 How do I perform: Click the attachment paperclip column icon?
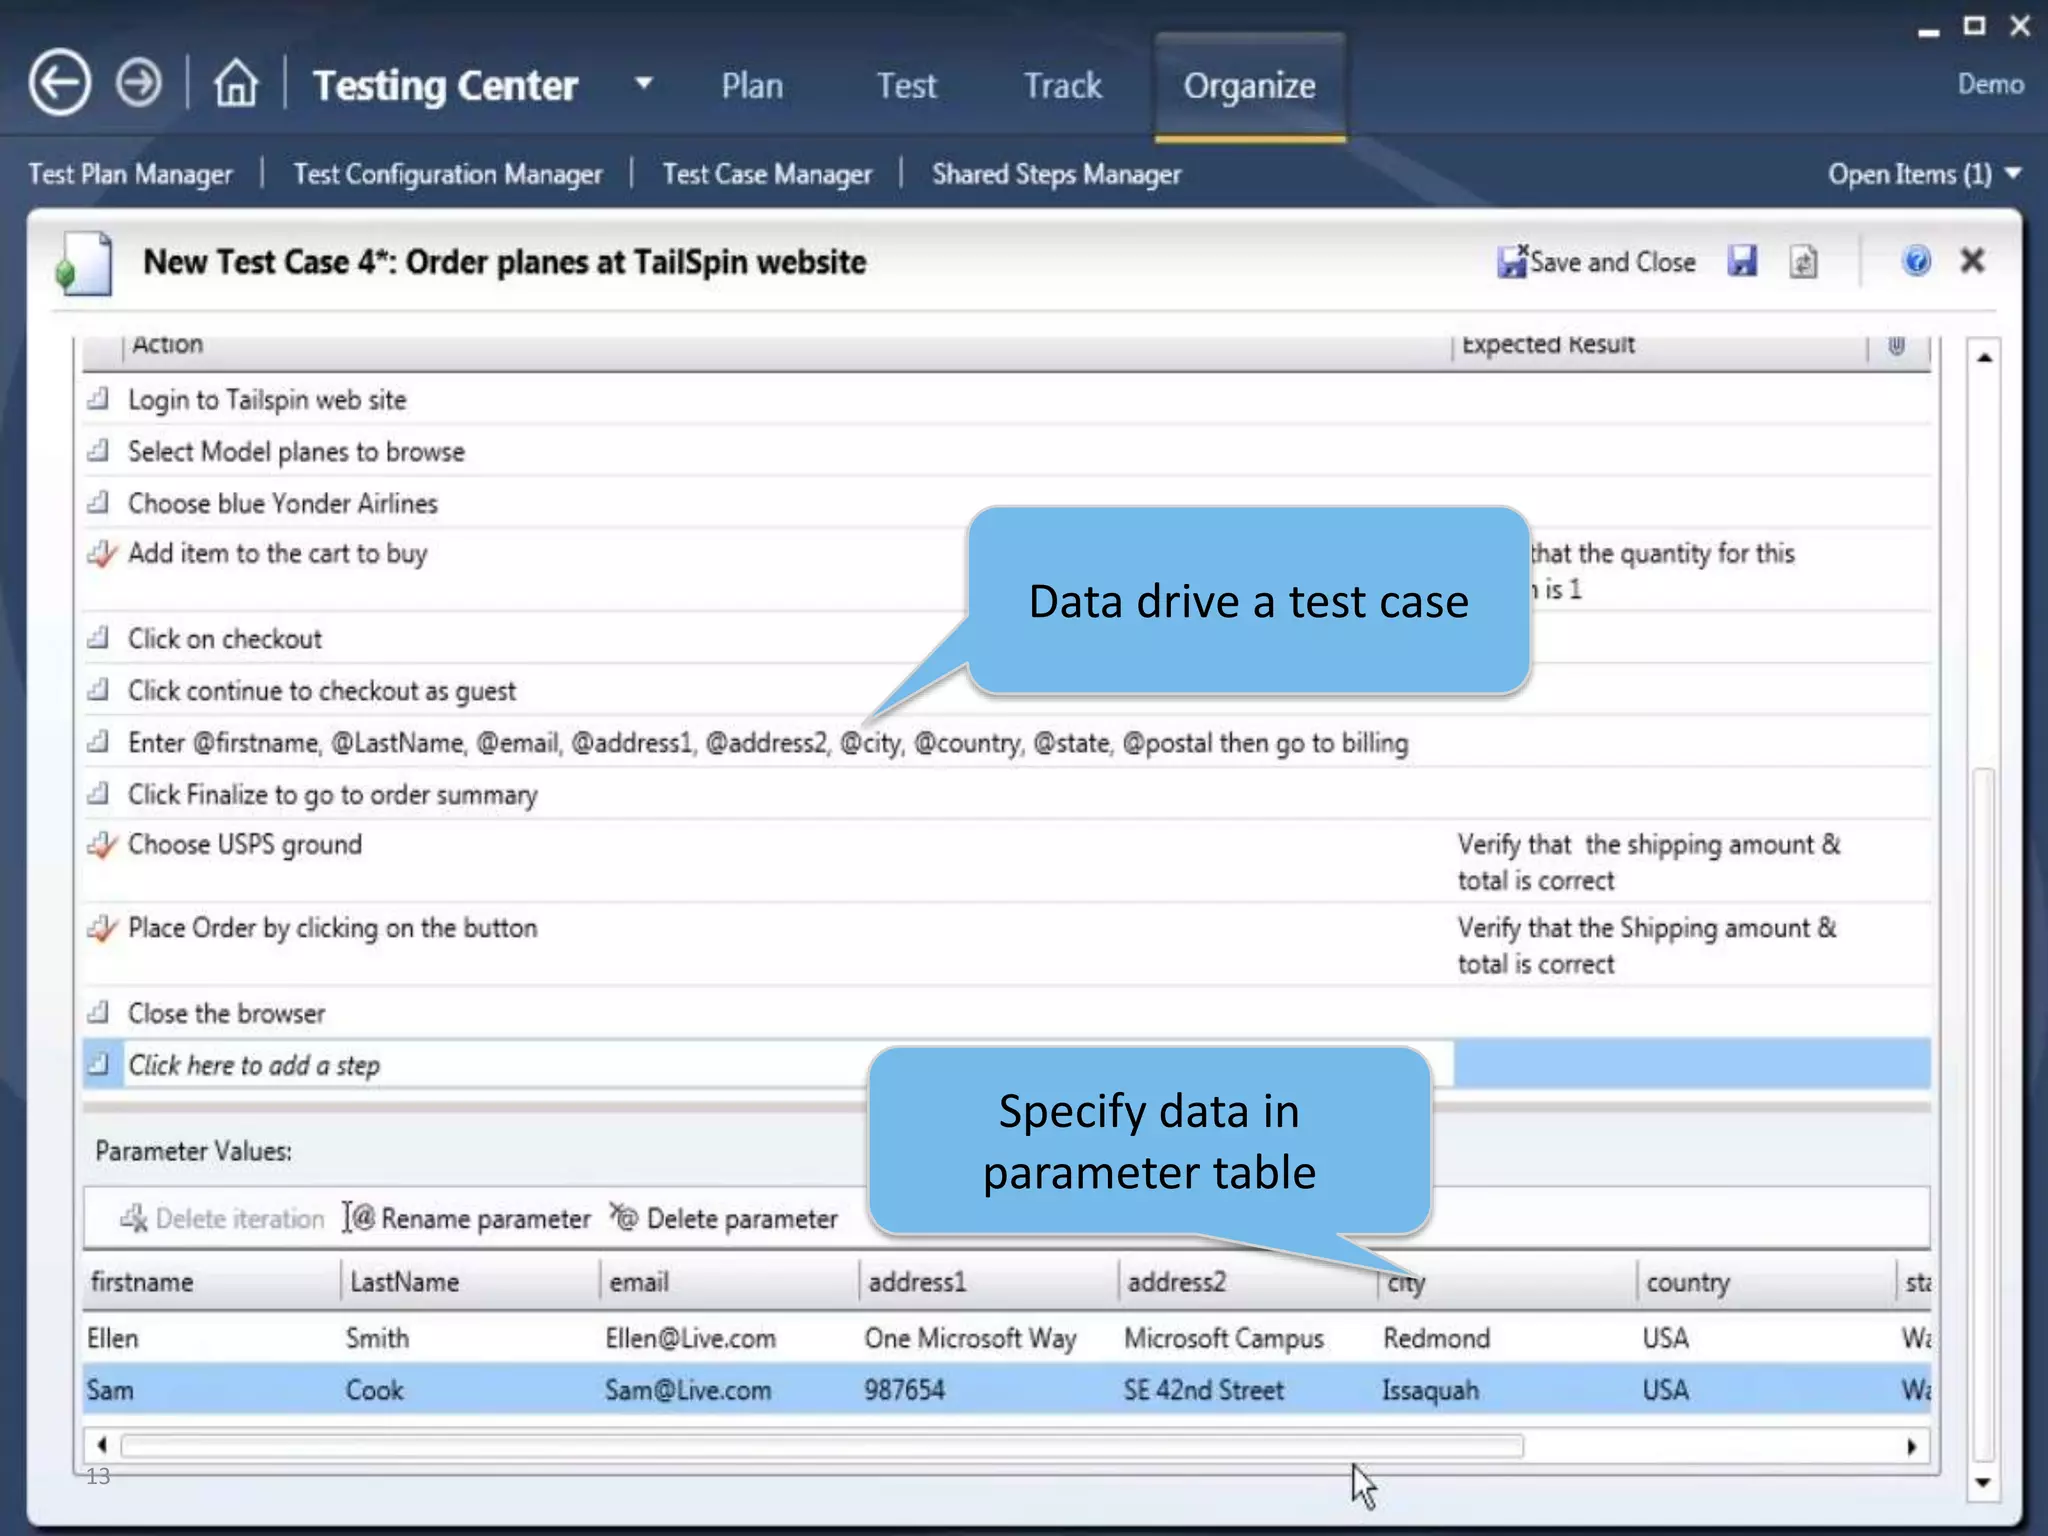tap(1896, 346)
